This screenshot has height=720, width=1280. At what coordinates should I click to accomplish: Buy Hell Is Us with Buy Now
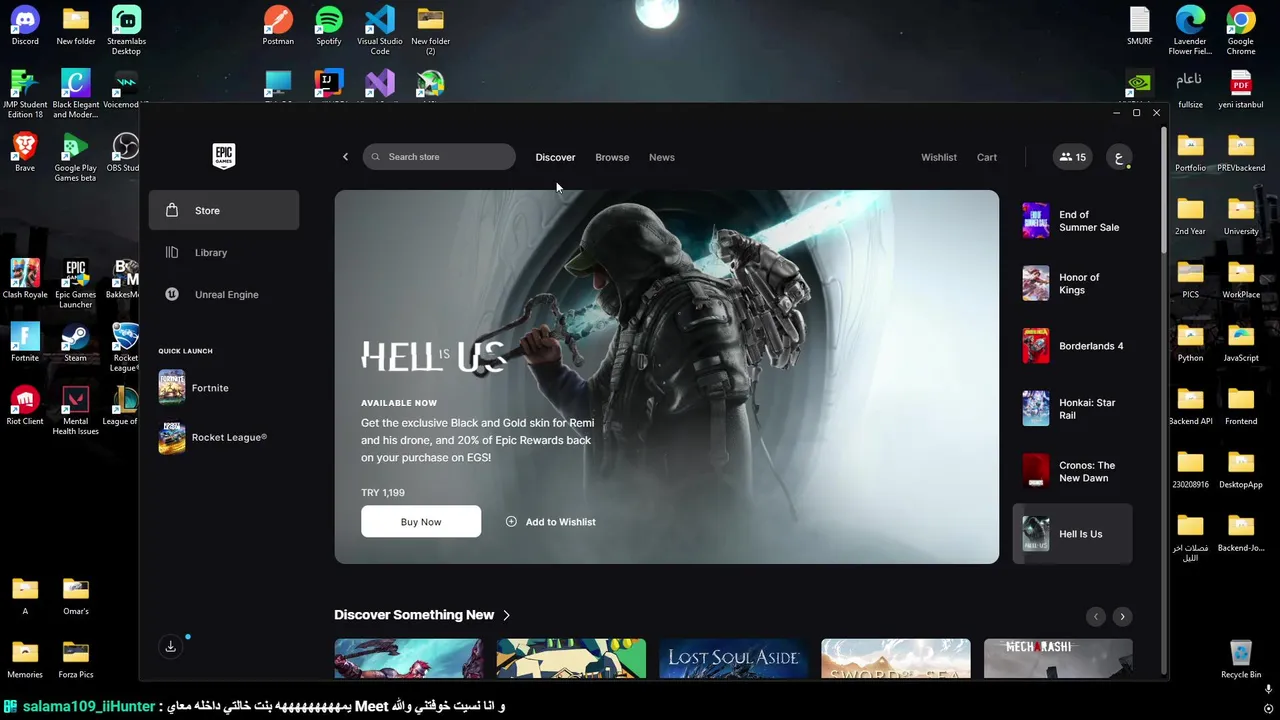[421, 522]
